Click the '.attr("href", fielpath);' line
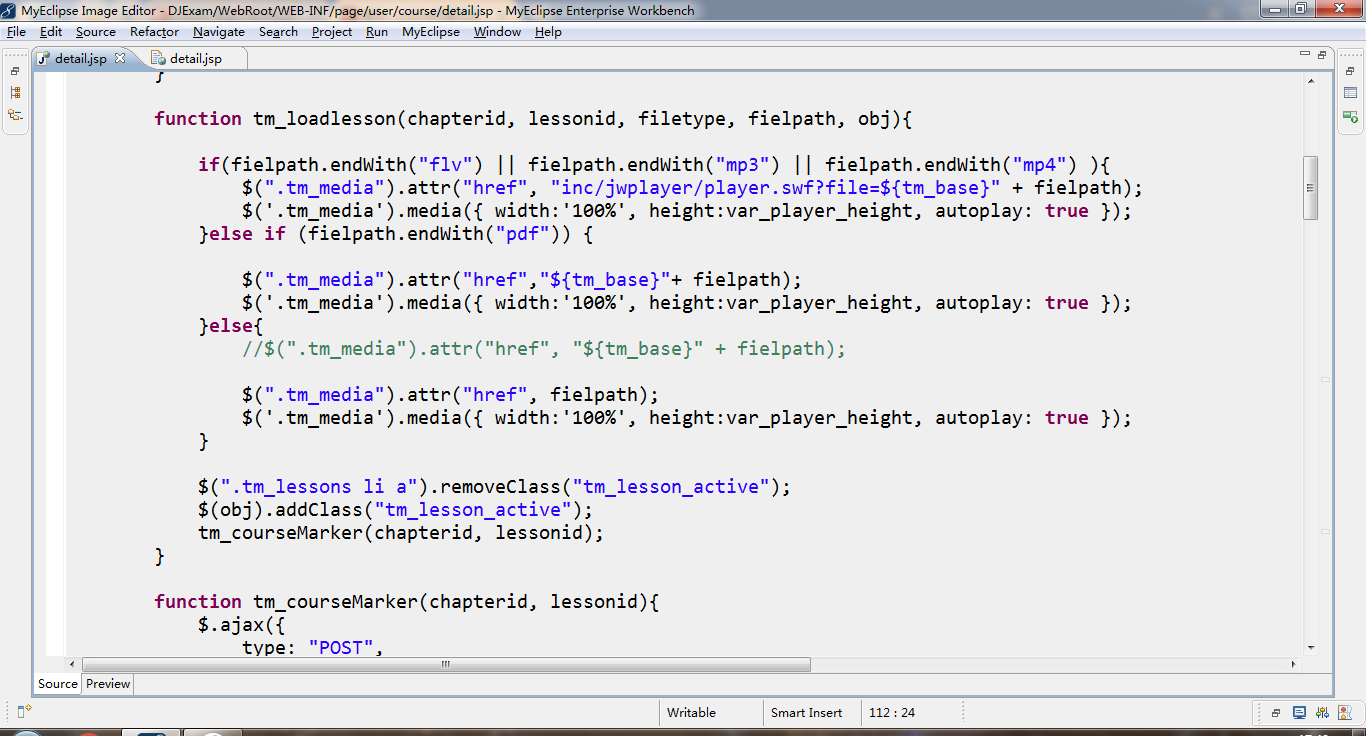 (450, 395)
